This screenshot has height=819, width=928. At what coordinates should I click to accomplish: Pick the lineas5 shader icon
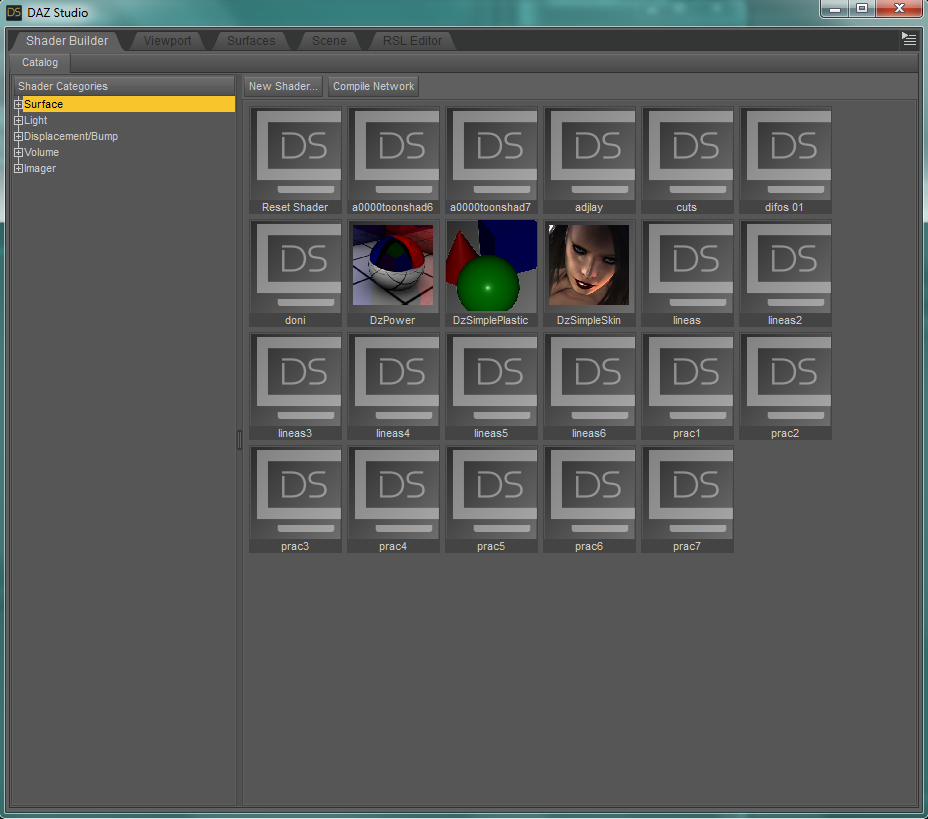pyautogui.click(x=491, y=386)
